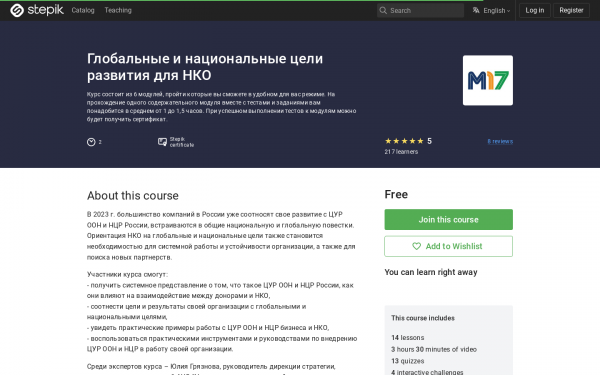600x375 pixels.
Task: Open the Teaching menu item
Action: point(118,10)
